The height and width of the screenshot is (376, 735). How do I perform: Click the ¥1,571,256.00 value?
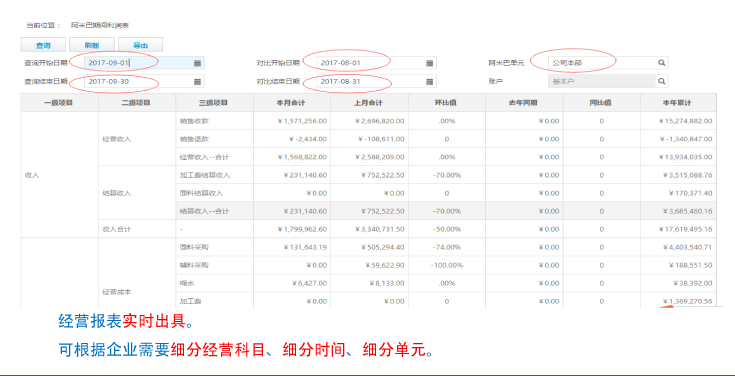(x=302, y=121)
